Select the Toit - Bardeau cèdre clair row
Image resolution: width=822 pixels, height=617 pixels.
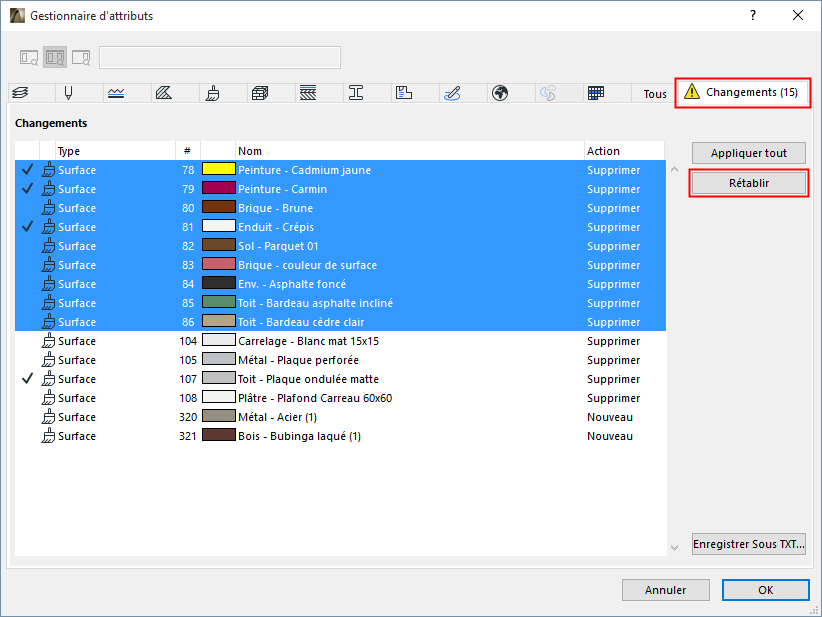[x=340, y=322]
